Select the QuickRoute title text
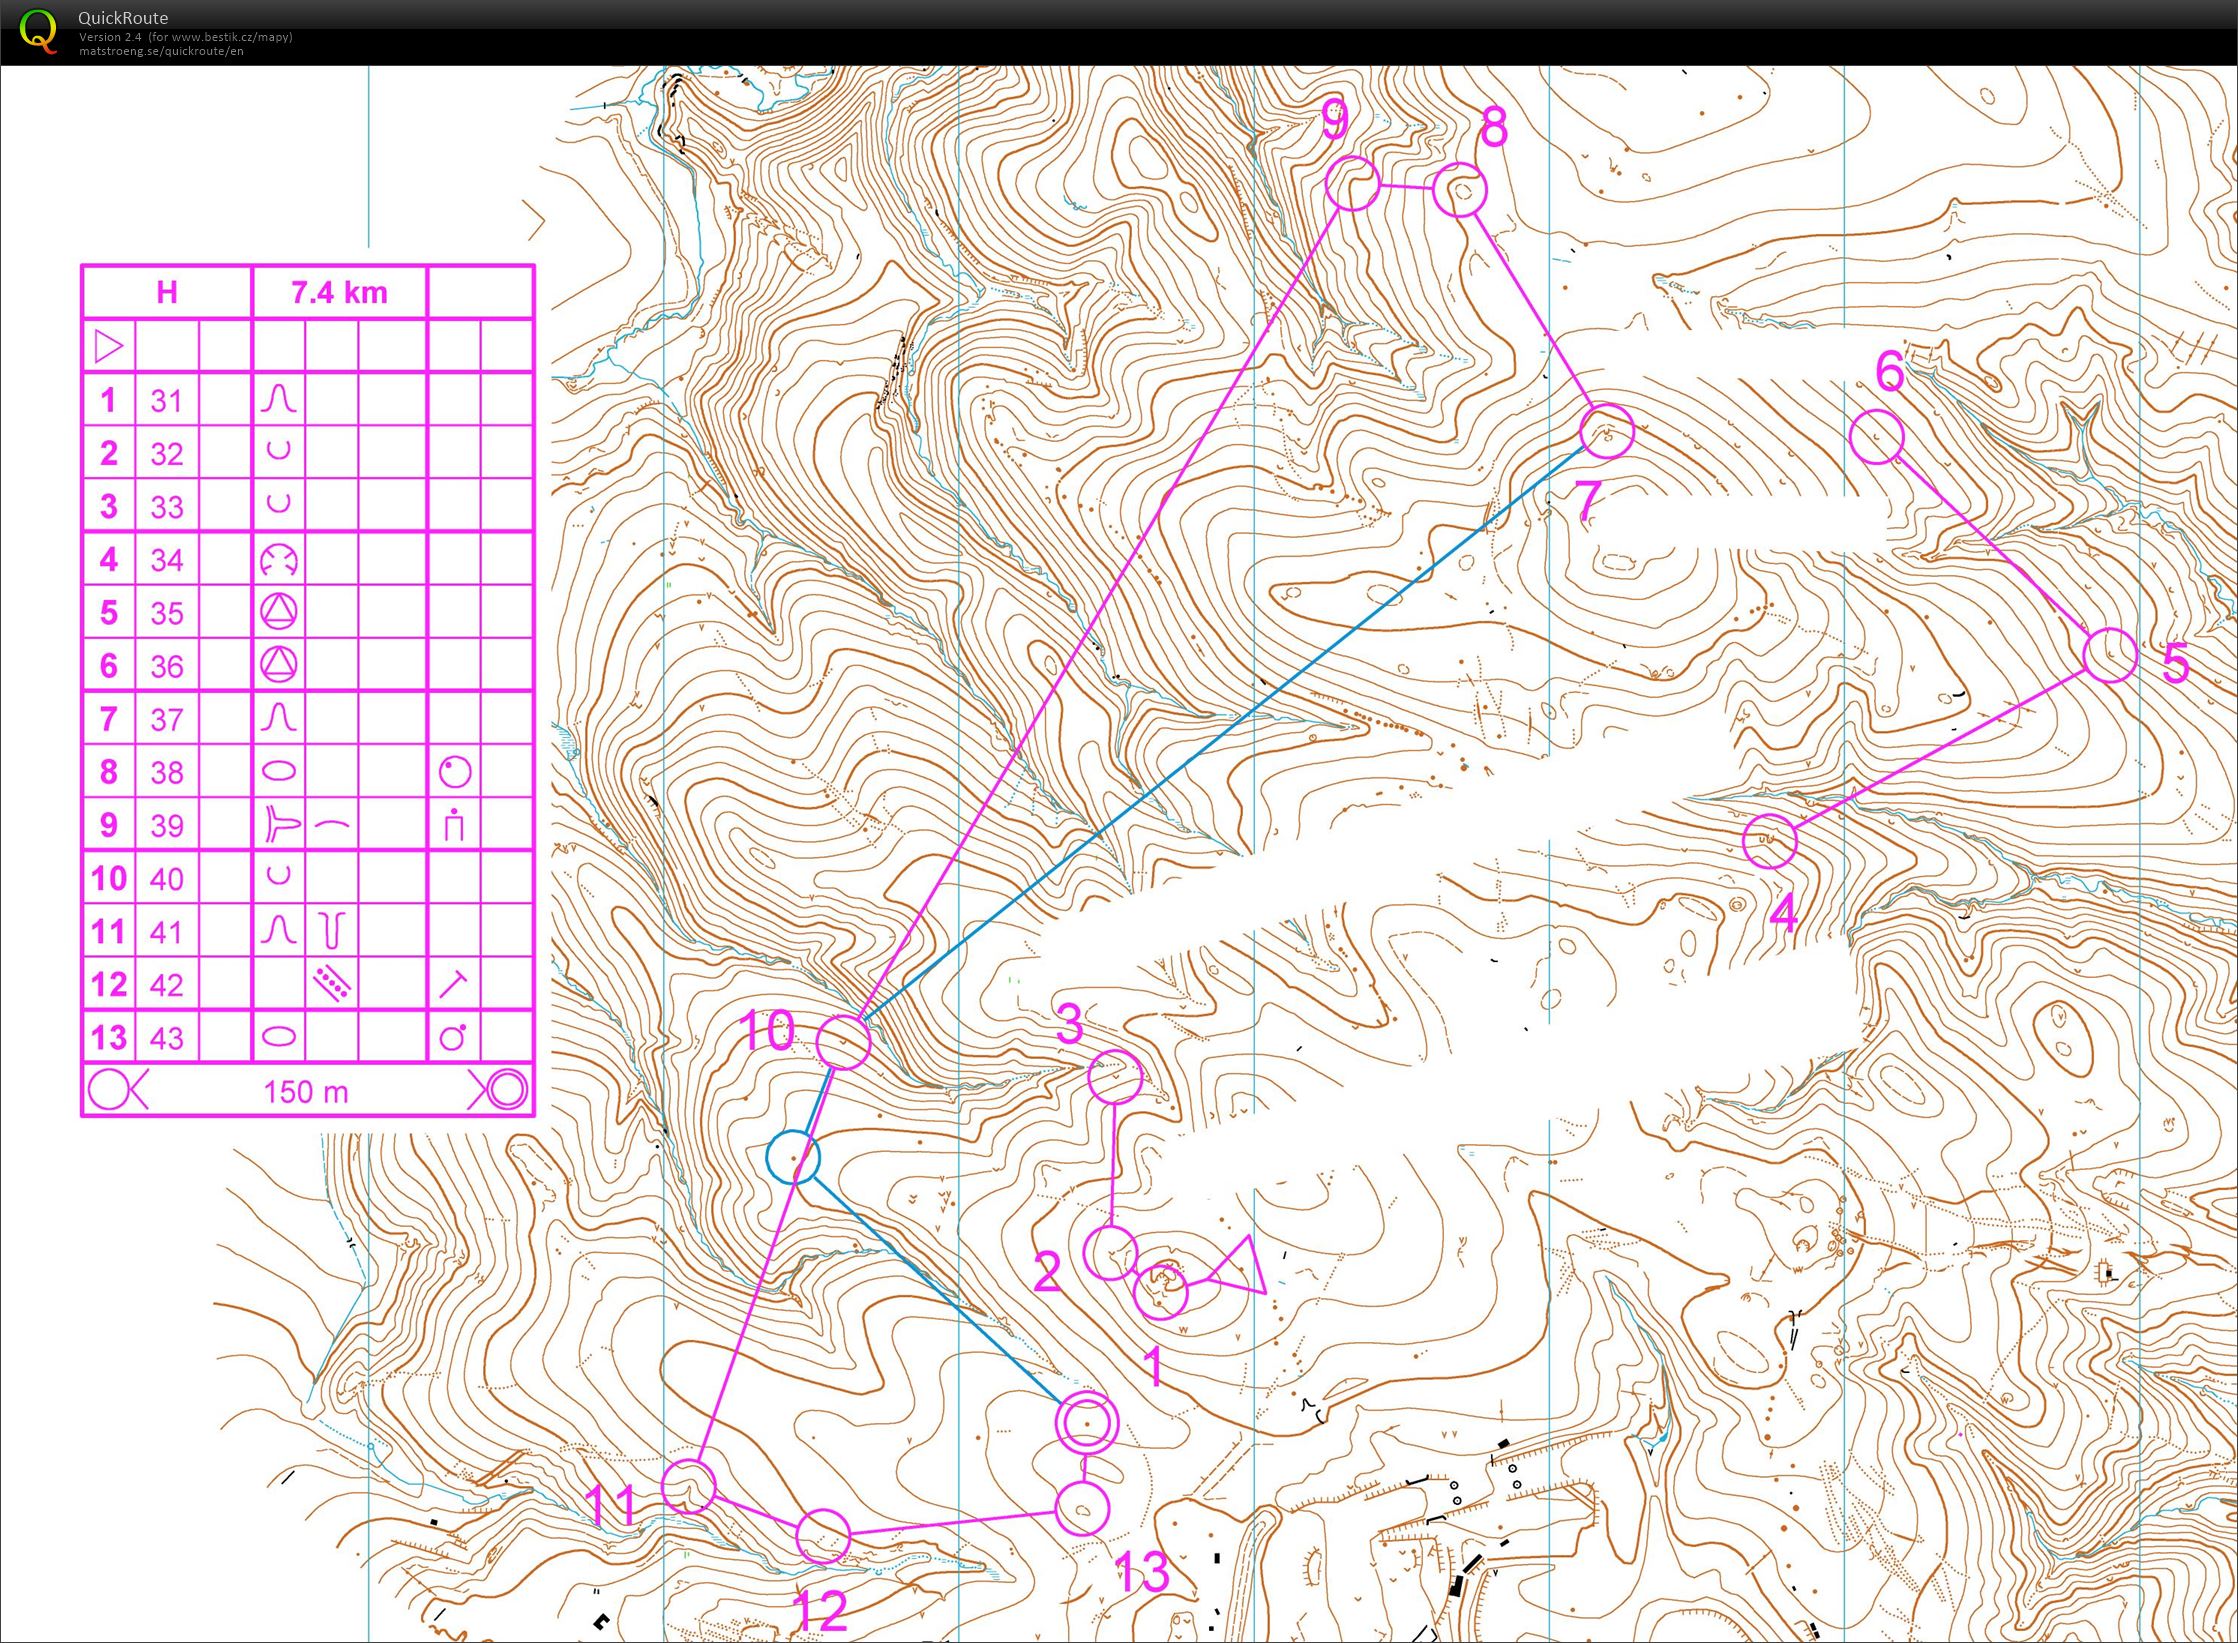The image size is (2238, 1643). (123, 17)
